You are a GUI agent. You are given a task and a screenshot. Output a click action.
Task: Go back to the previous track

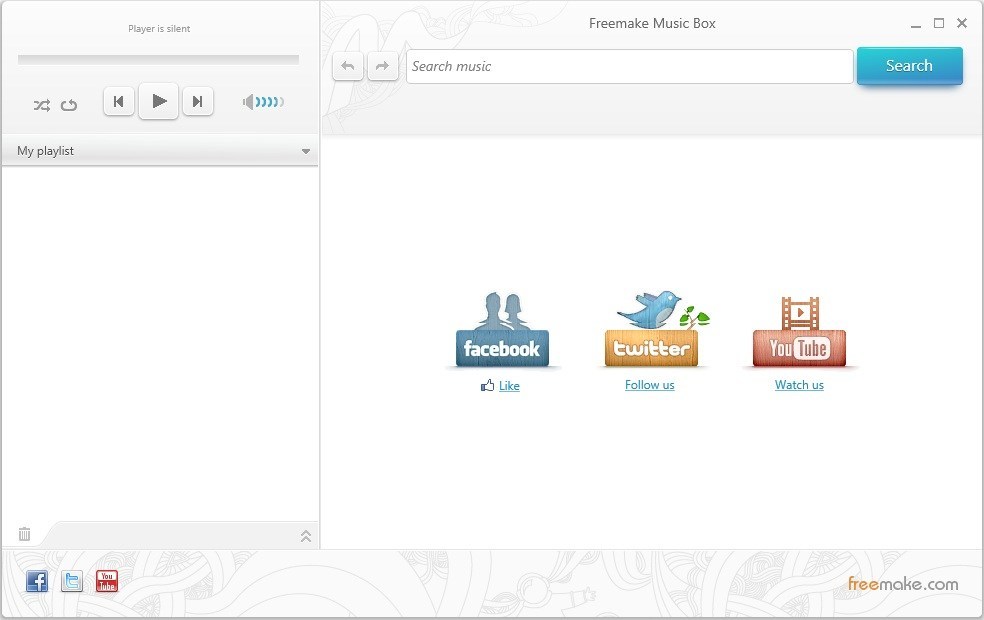[x=118, y=101]
